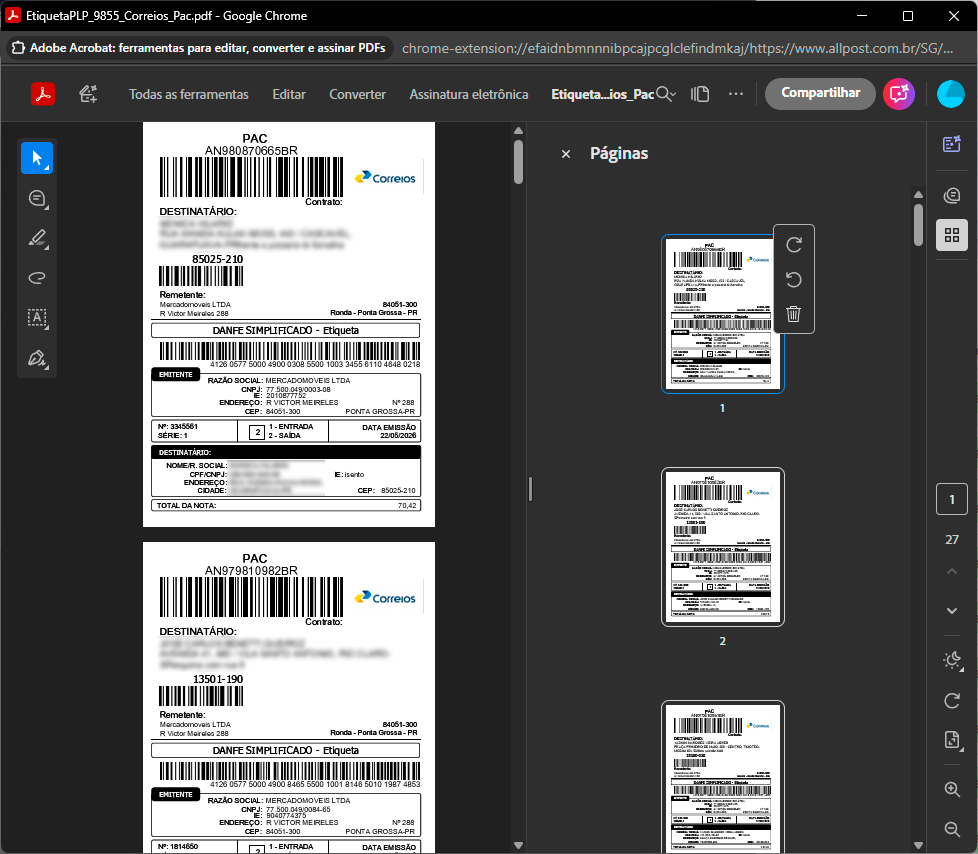Select page 2 thumbnail

point(722,547)
